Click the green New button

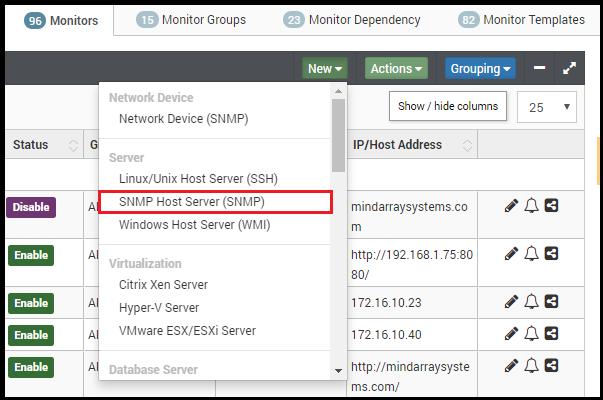click(325, 68)
